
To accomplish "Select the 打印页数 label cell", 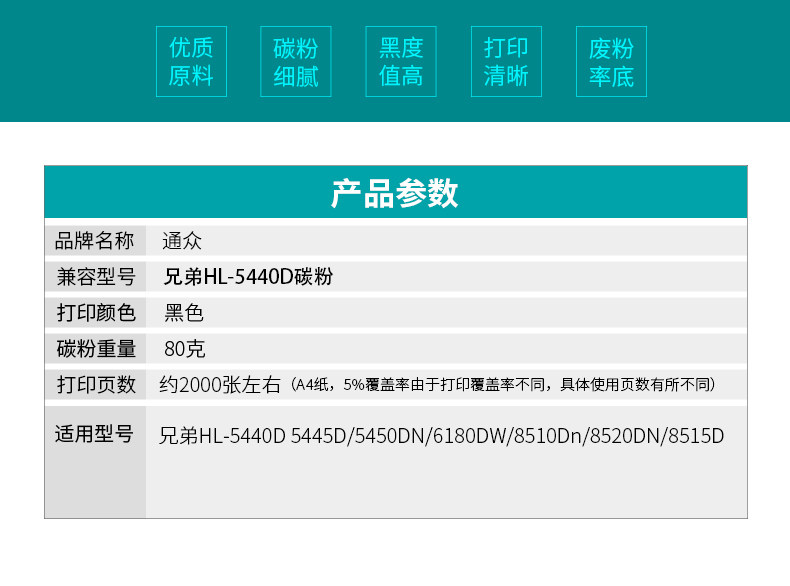I will (x=95, y=384).
